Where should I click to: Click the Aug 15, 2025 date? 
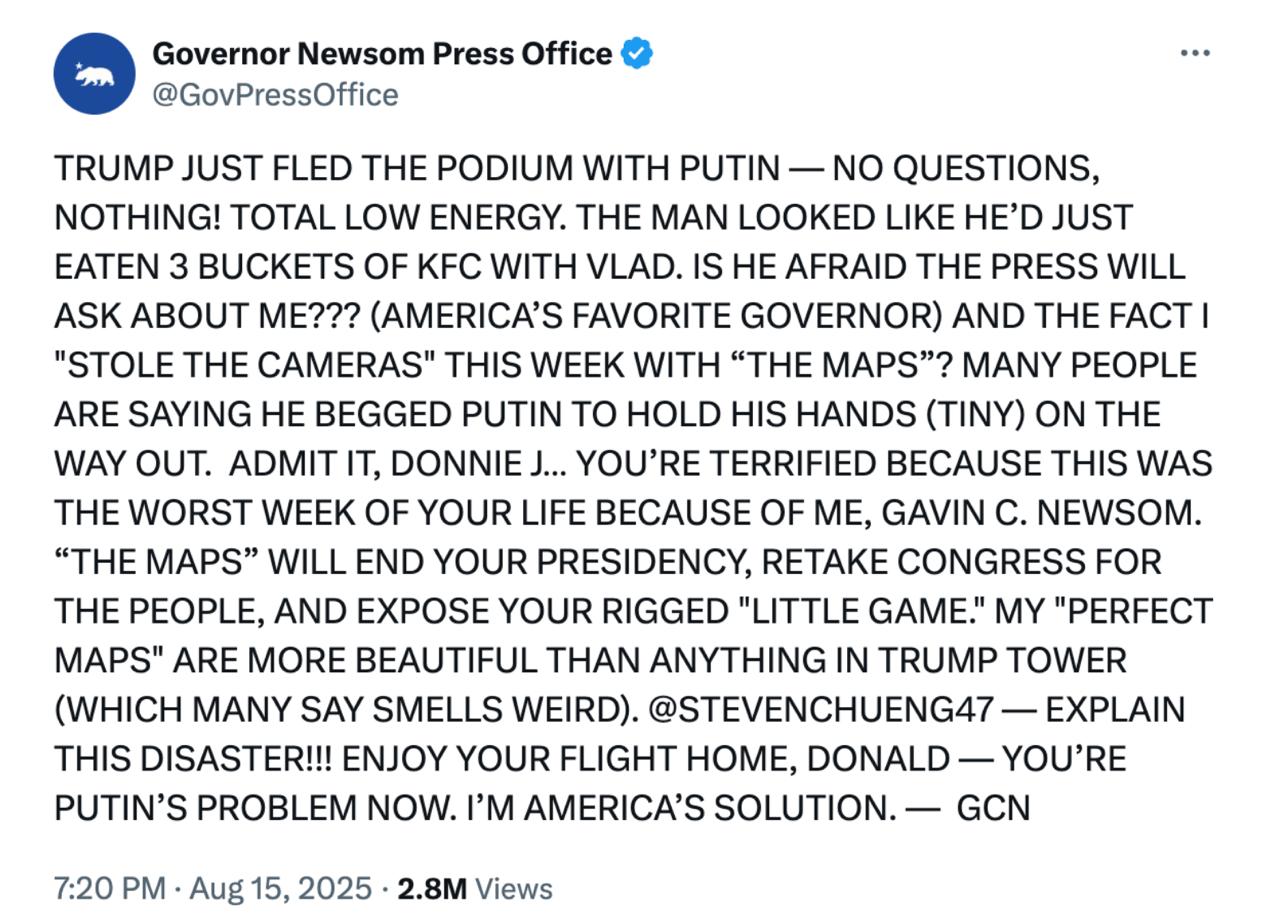280,888
